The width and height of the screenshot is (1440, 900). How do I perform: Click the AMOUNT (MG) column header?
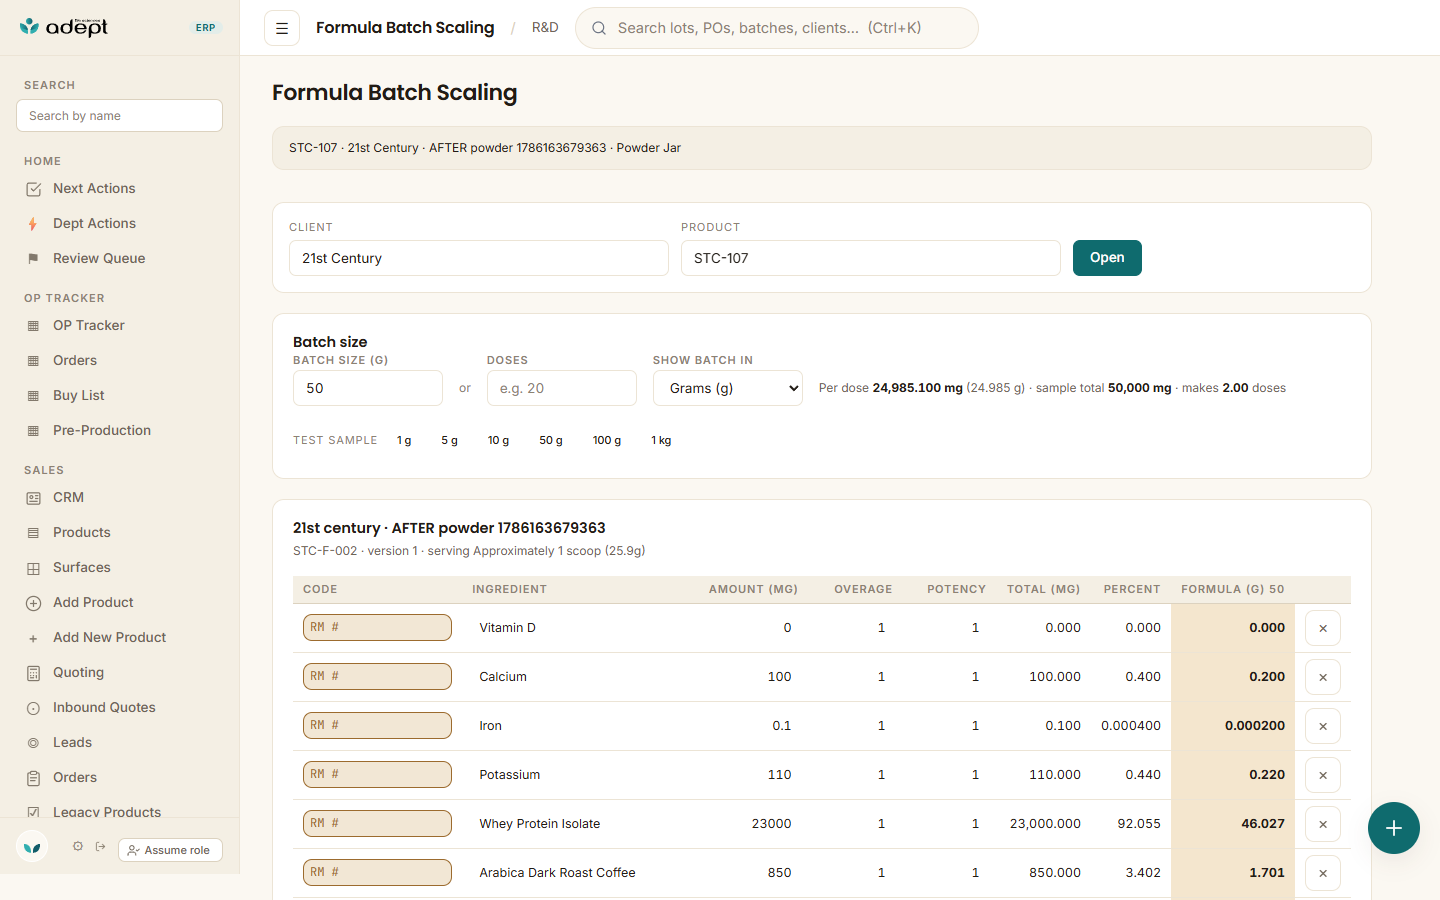click(x=753, y=590)
